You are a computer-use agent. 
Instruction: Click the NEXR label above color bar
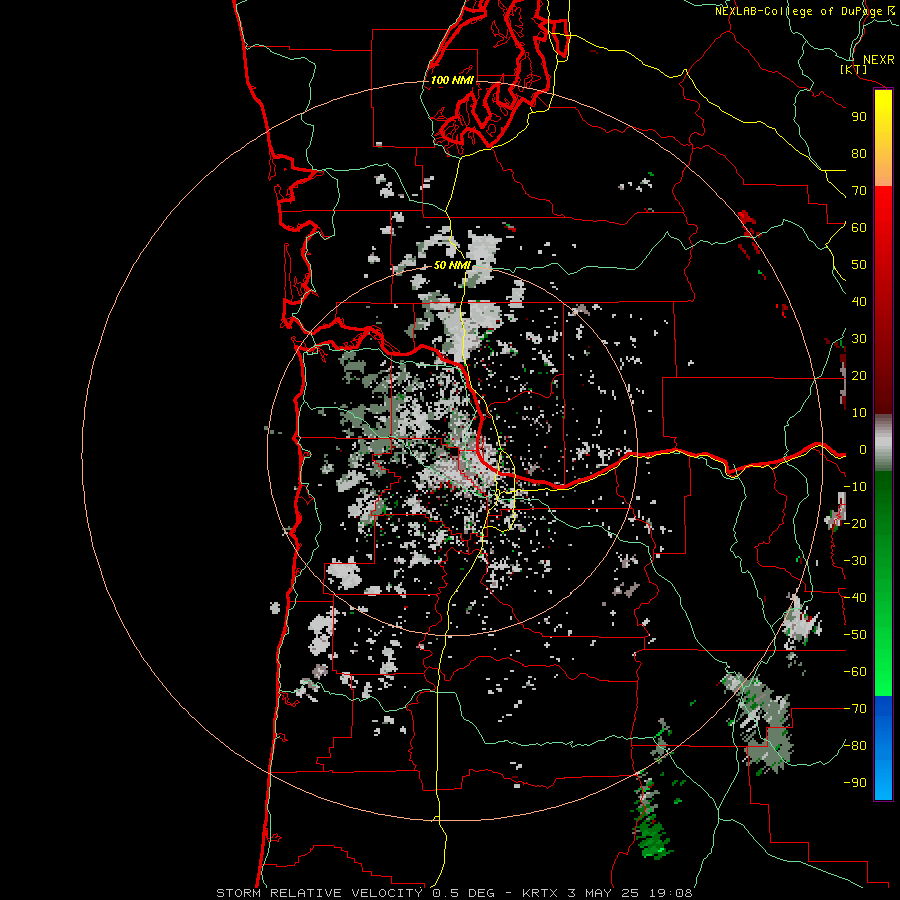click(879, 60)
